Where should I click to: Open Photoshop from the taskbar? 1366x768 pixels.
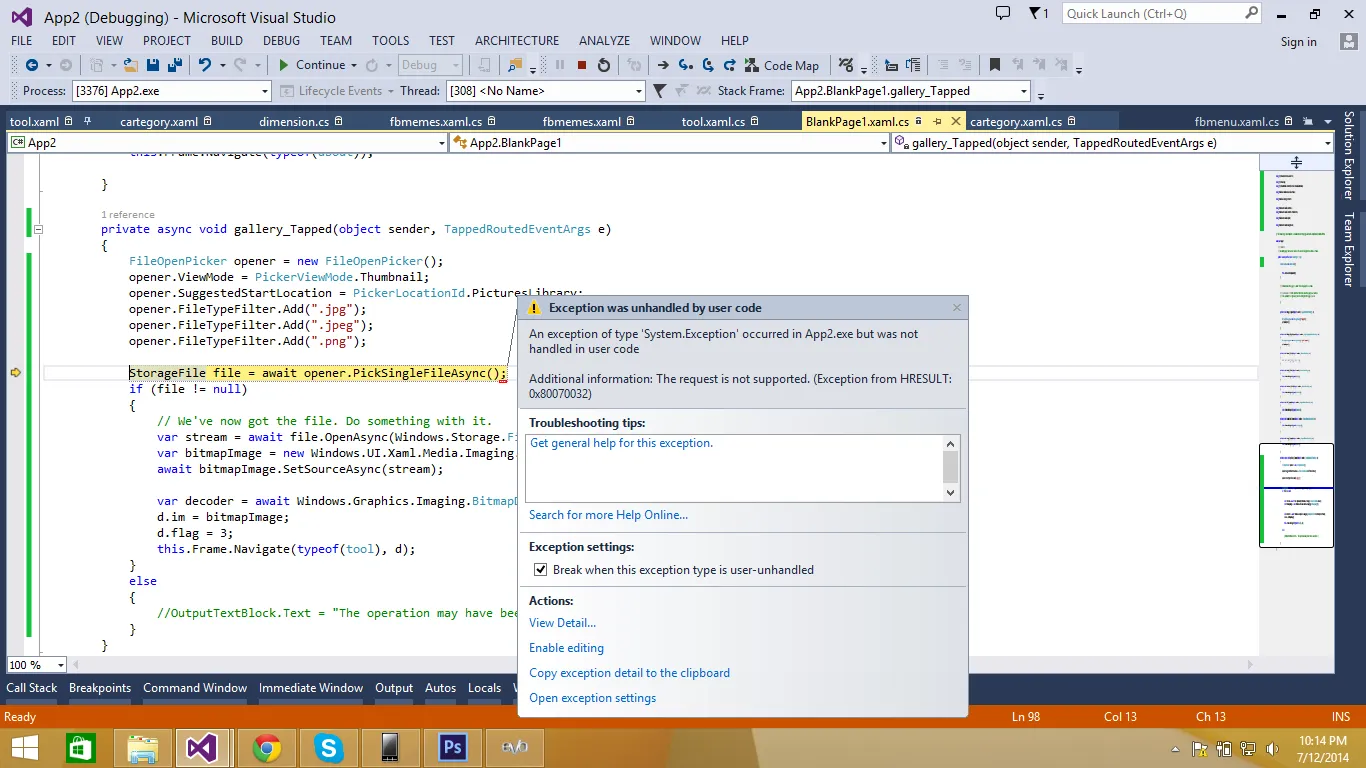452,747
